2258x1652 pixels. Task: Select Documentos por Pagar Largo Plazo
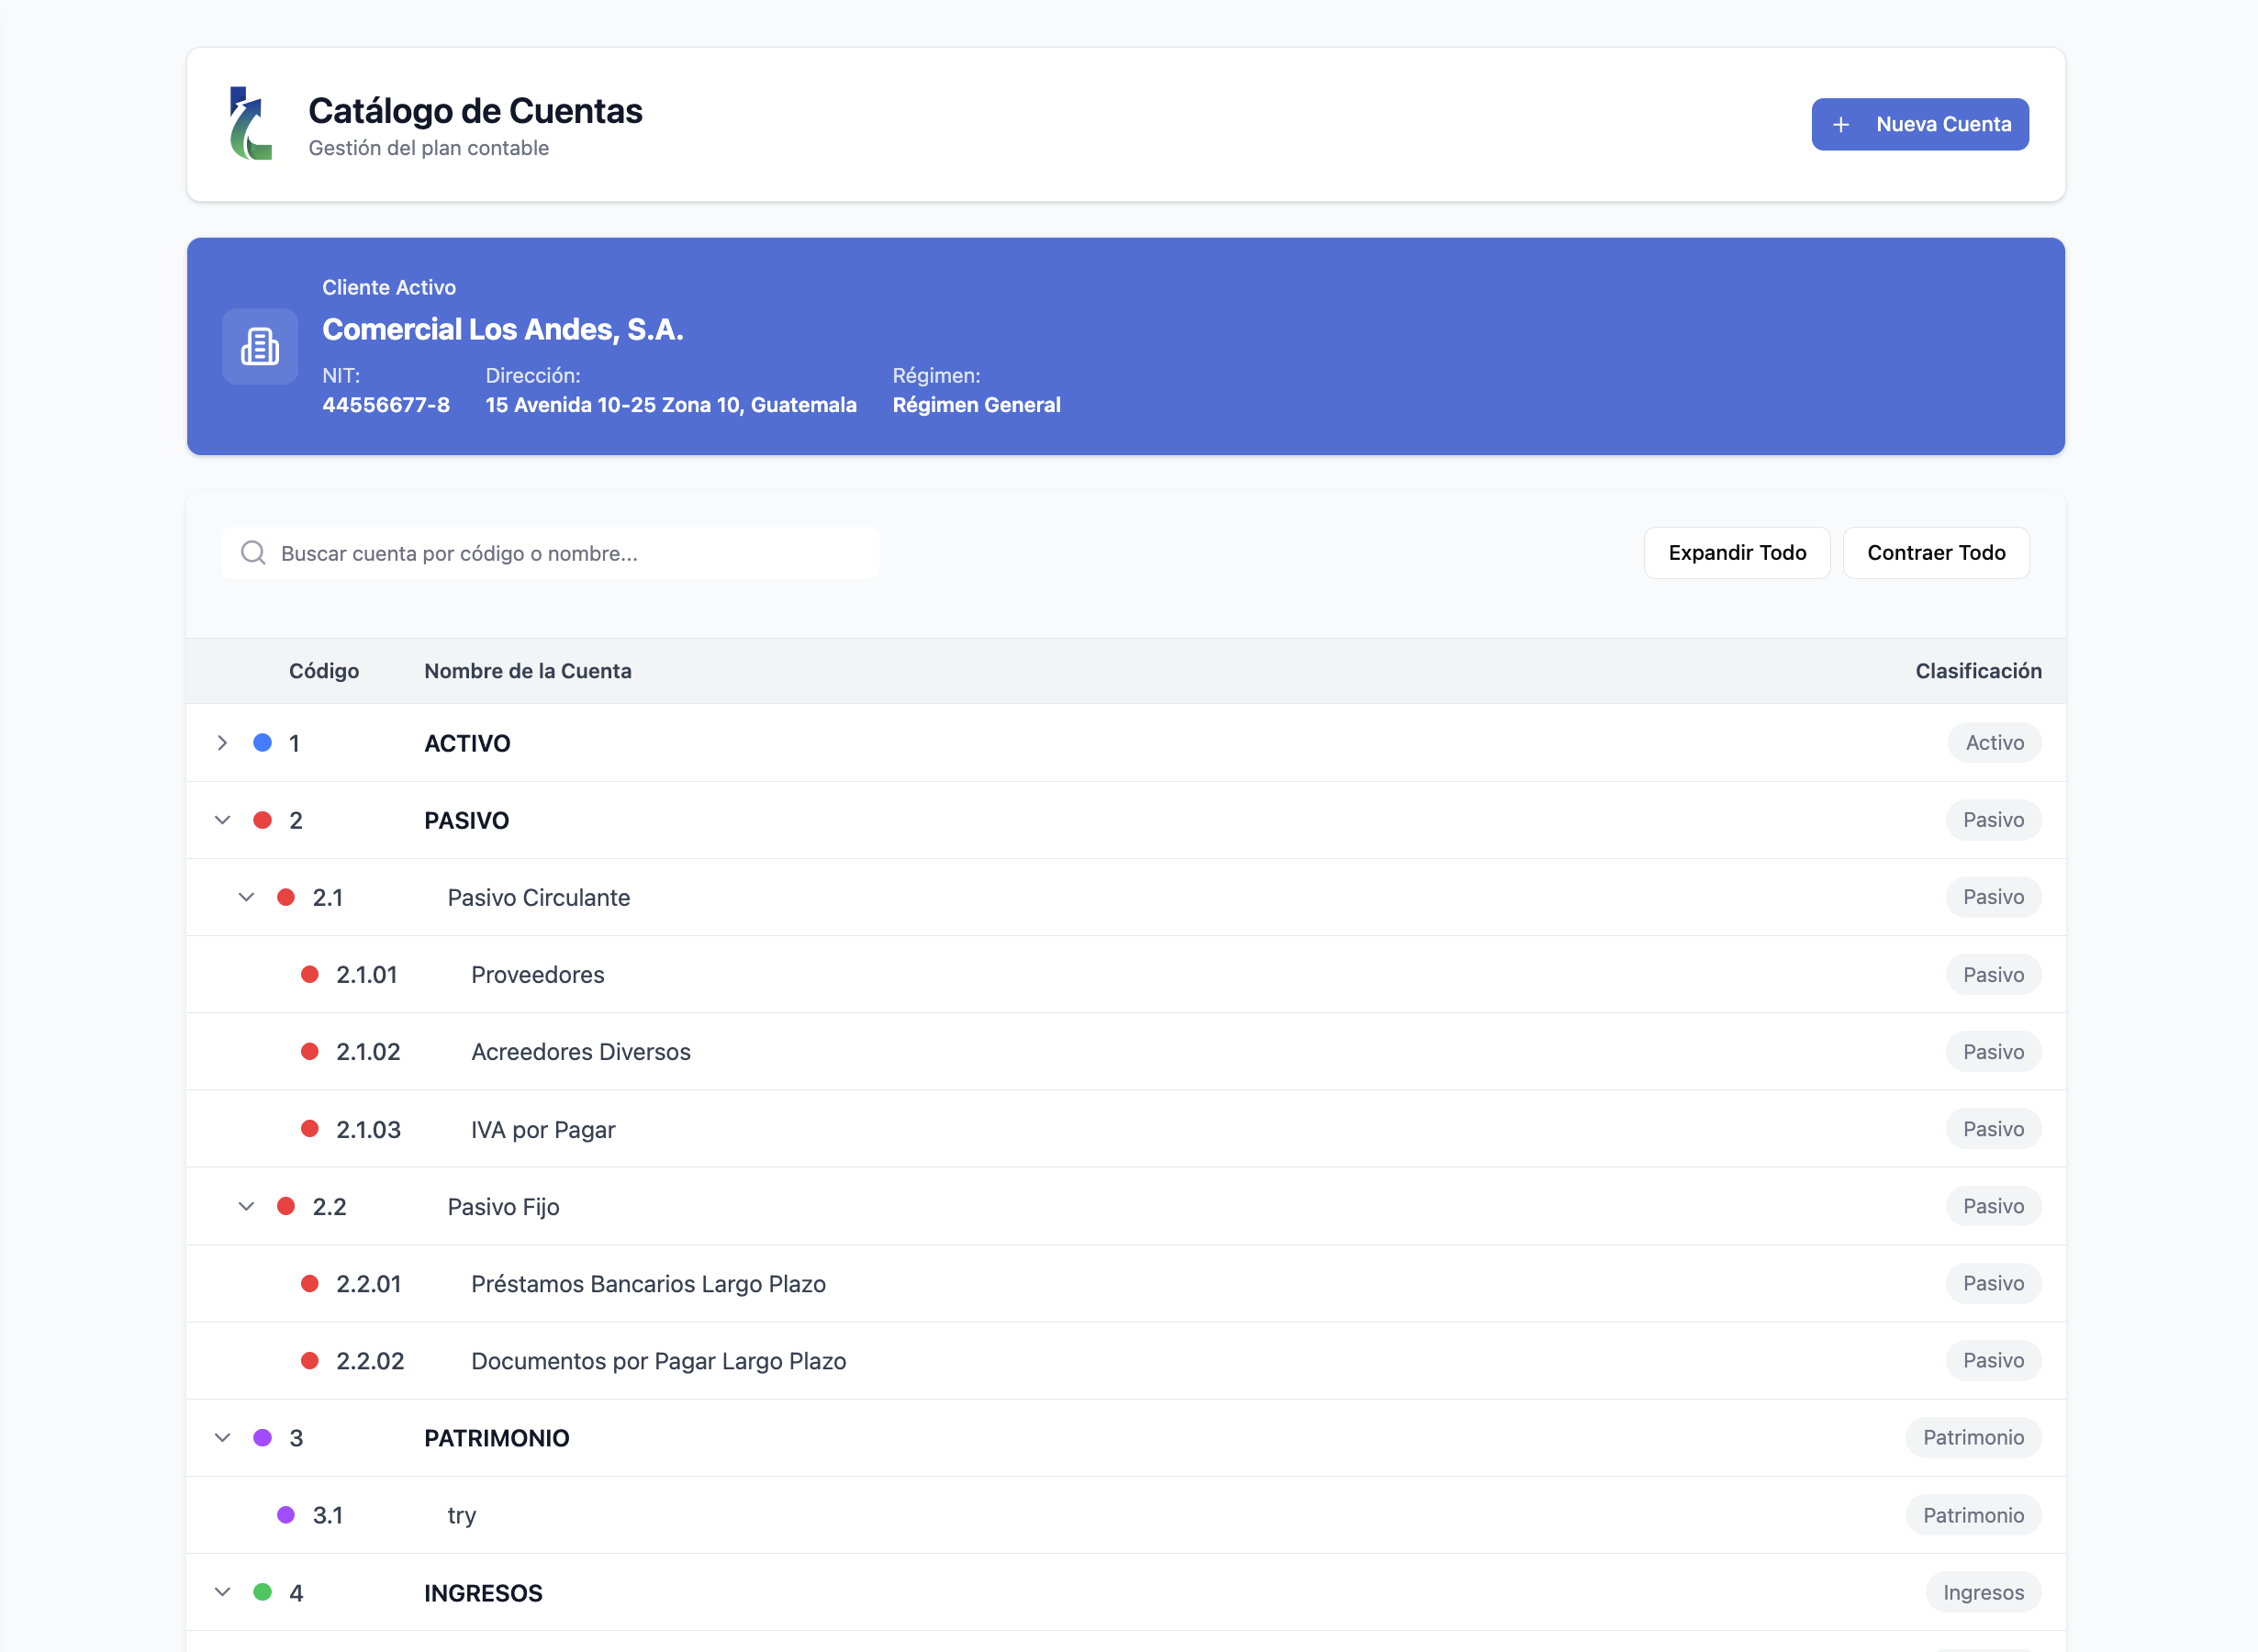[x=1126, y=1361]
